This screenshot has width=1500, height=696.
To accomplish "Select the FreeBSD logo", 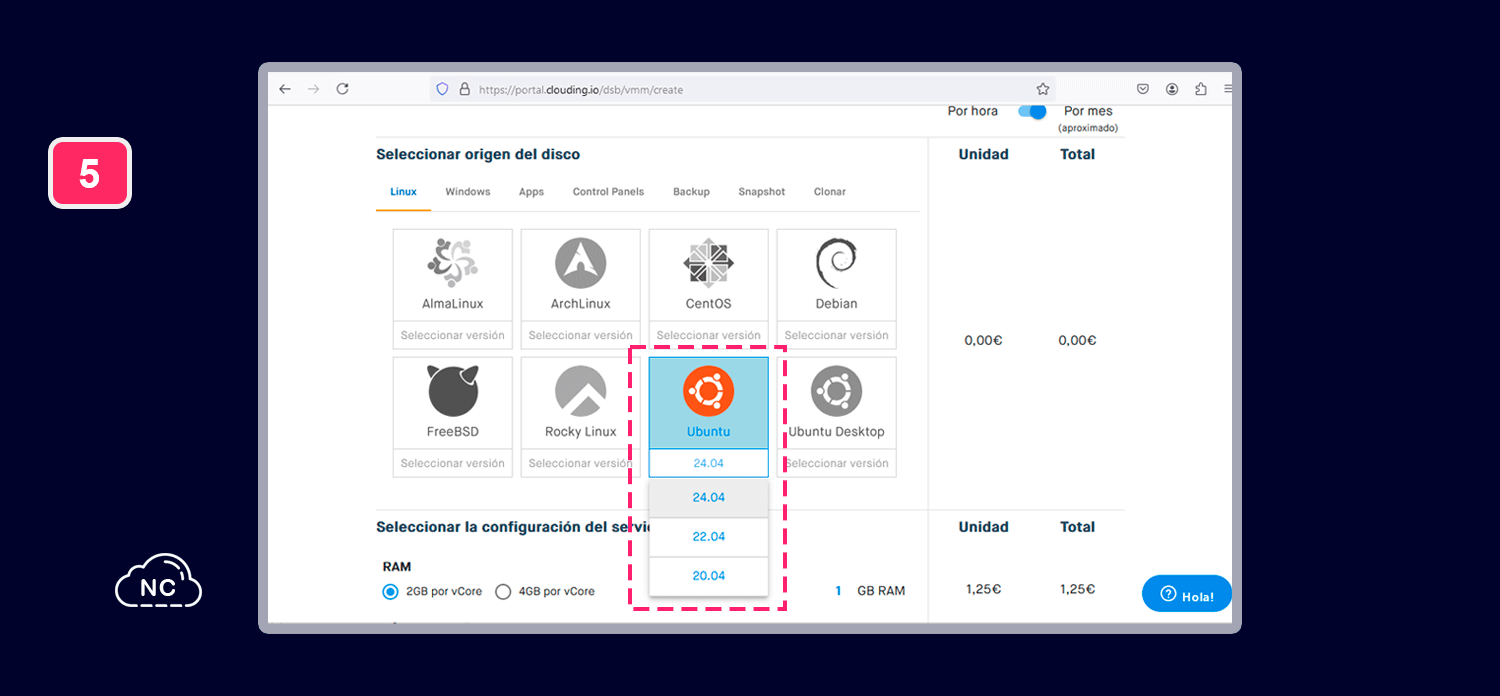I will tap(452, 390).
